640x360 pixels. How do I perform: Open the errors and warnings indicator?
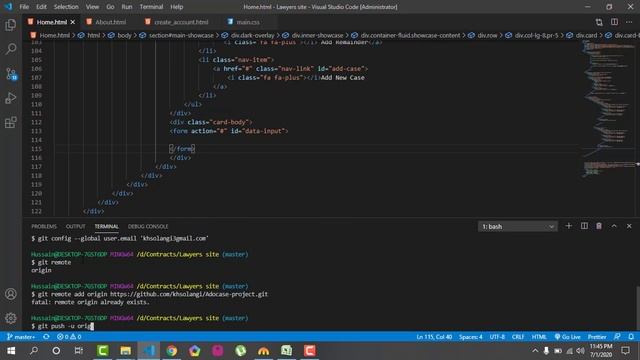pyautogui.click(x=69, y=337)
